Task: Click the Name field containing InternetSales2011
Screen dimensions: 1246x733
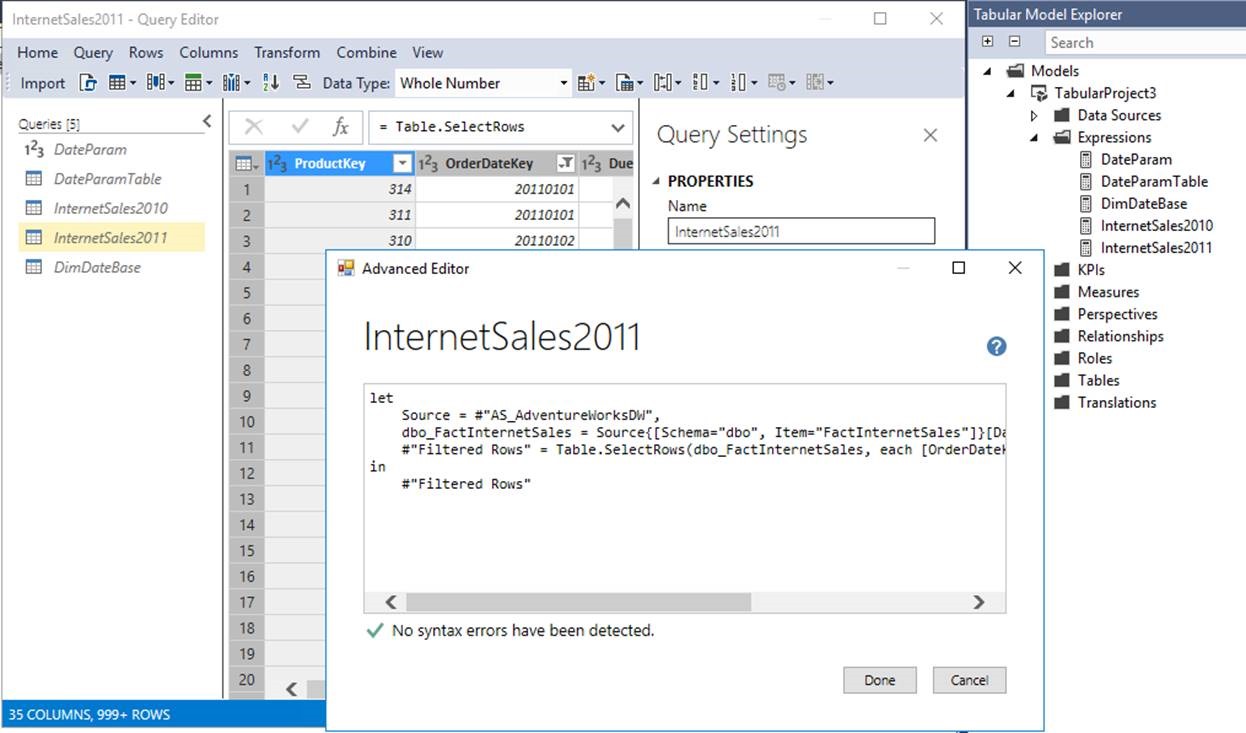Action: click(x=801, y=231)
